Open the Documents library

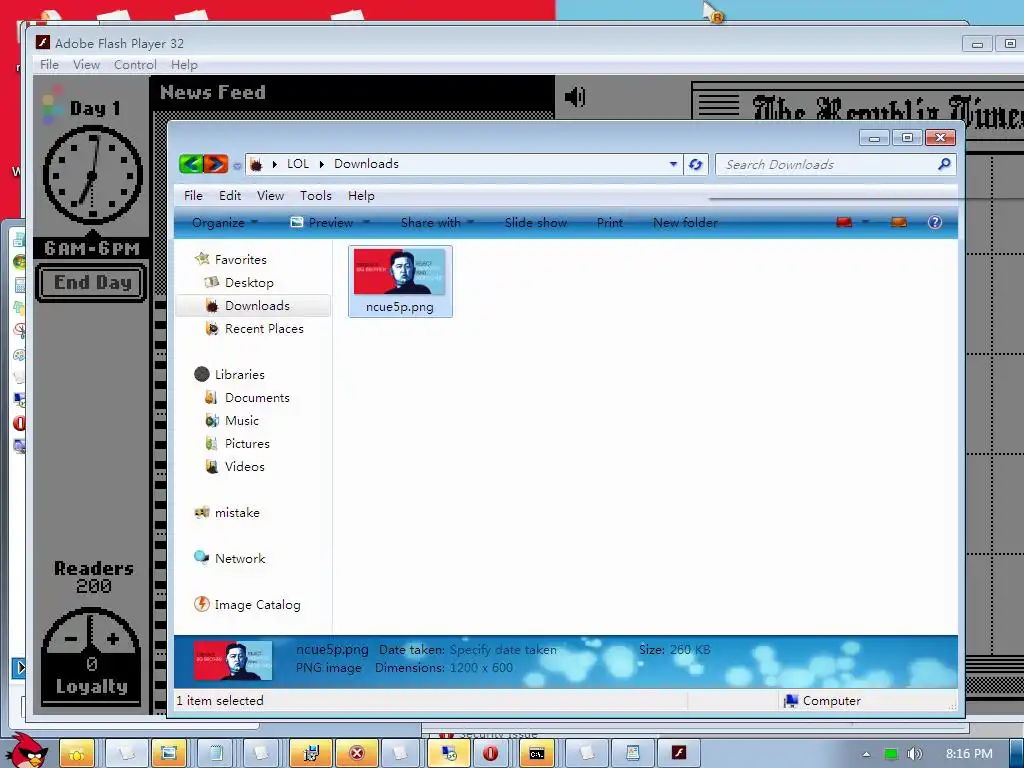pyautogui.click(x=257, y=398)
